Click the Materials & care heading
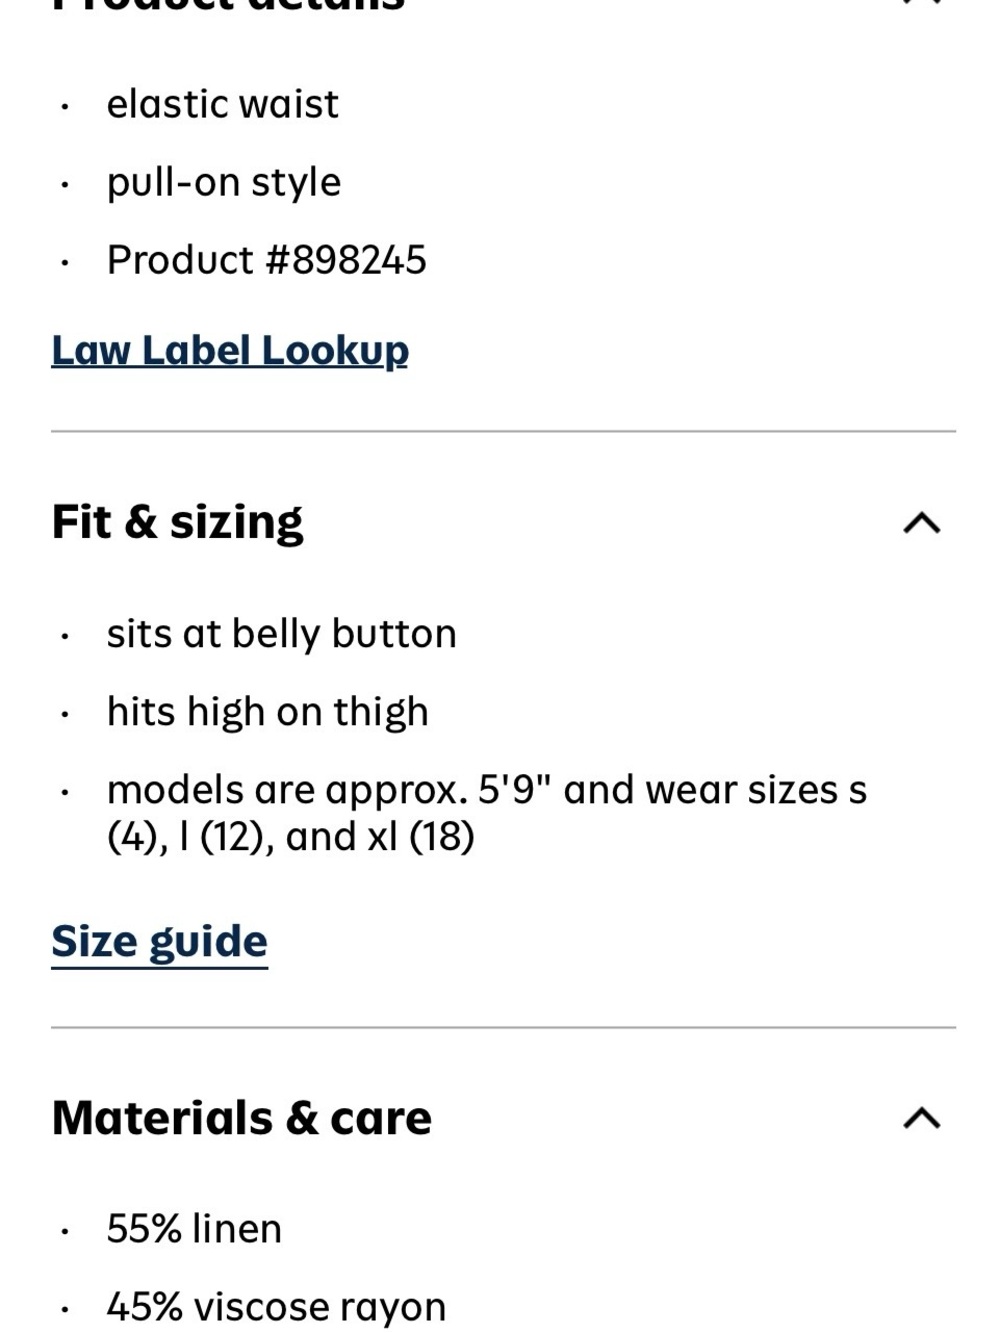Viewport: 1000px width, 1333px height. [242, 1117]
